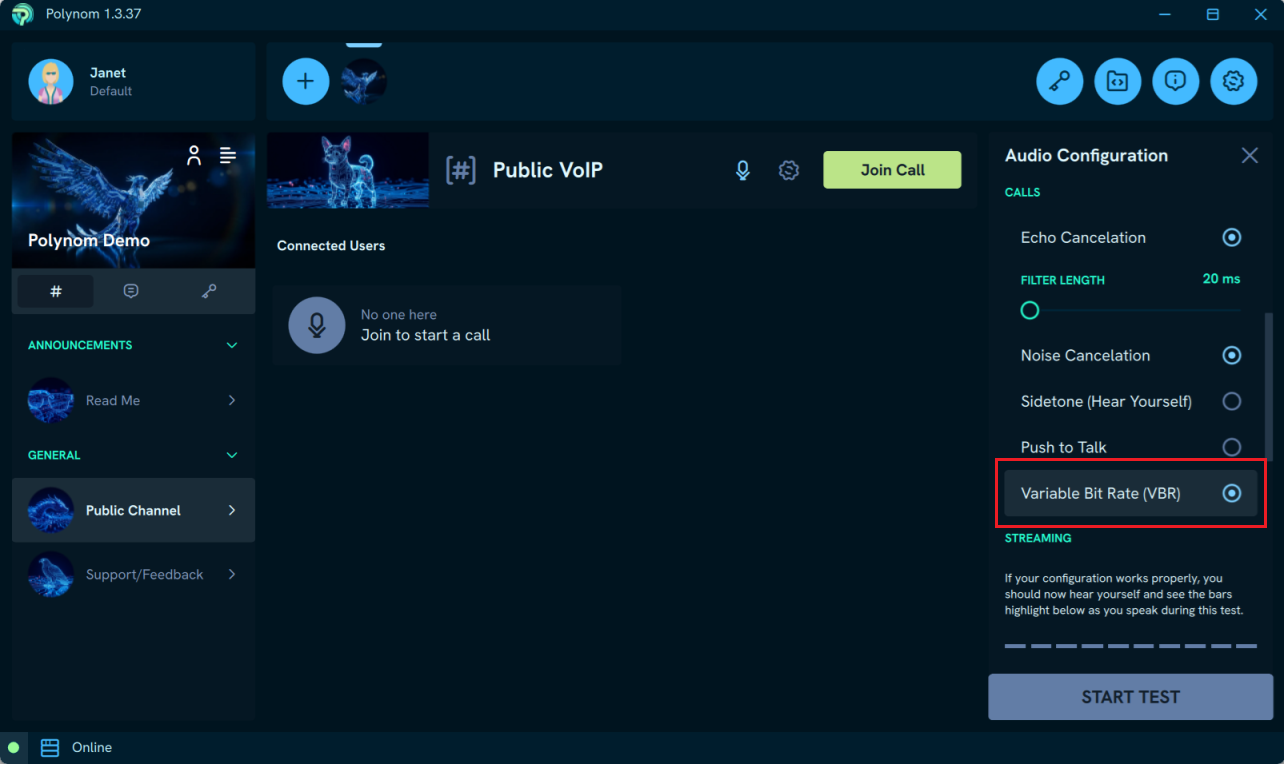Toggle Noise Cancelation off

(x=1232, y=355)
